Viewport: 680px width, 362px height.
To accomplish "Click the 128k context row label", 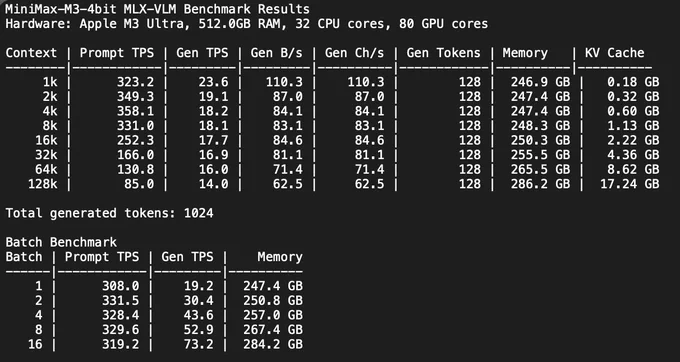I will tap(42, 184).
